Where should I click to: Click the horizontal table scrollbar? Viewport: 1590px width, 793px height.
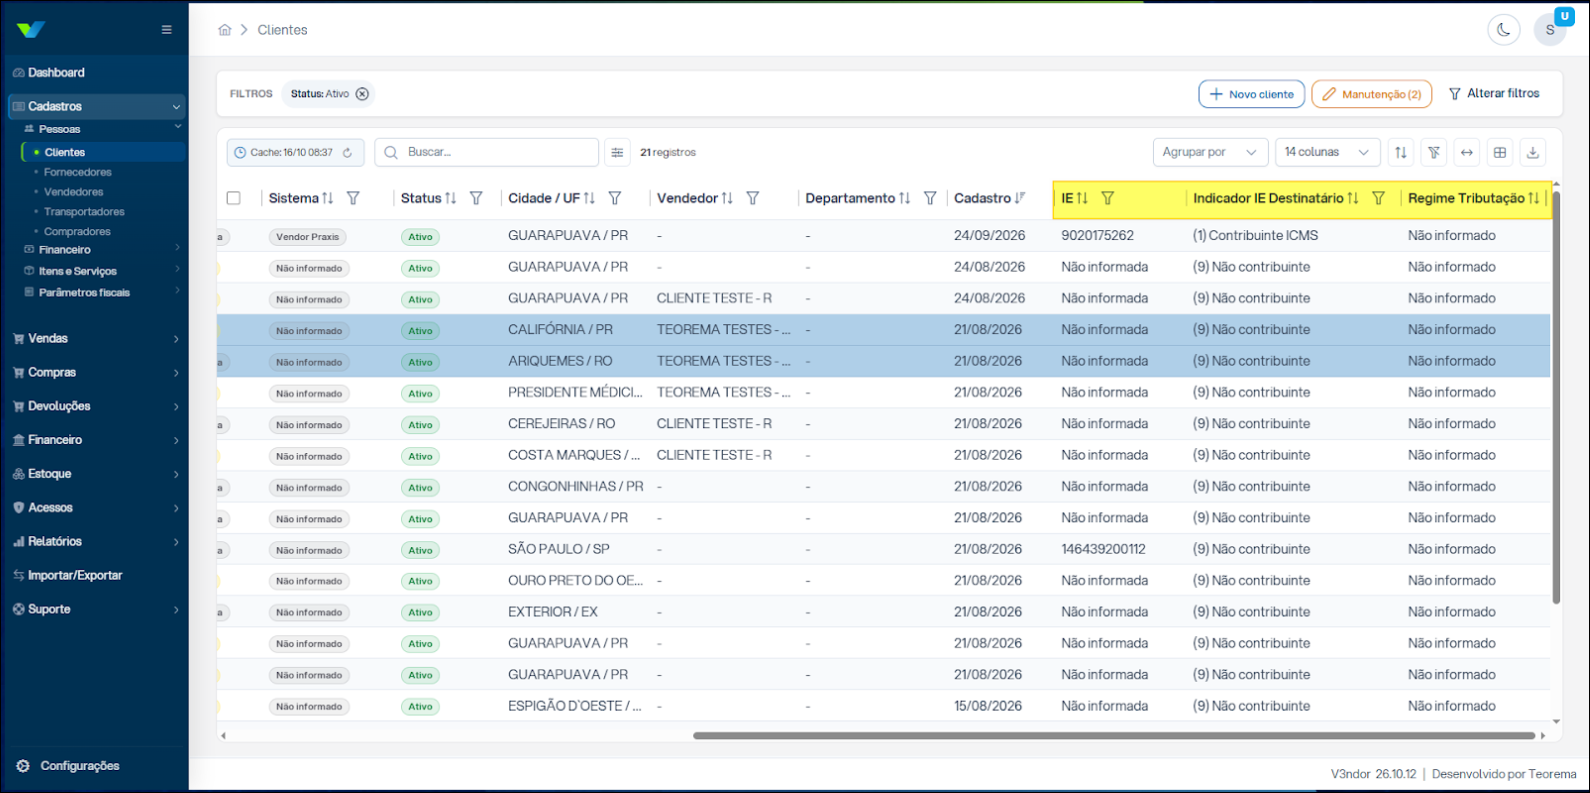pyautogui.click(x=1113, y=736)
